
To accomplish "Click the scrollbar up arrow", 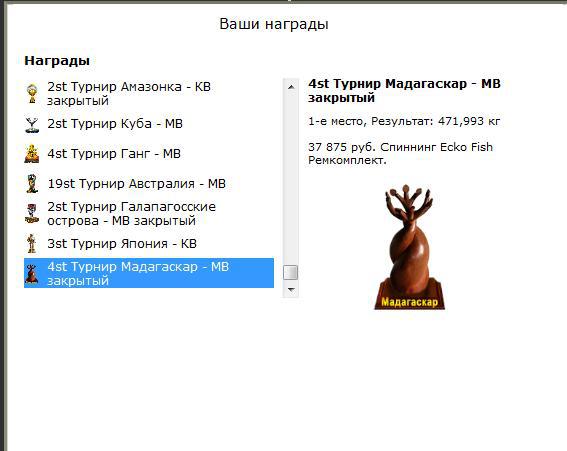I will click(291, 87).
